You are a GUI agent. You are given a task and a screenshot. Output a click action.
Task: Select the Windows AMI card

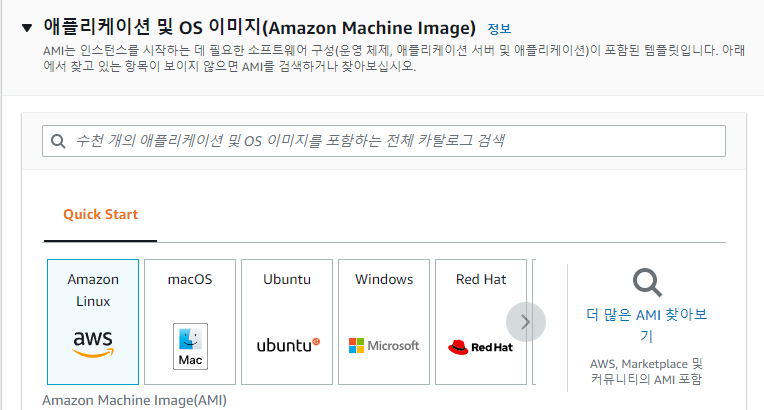pos(384,322)
